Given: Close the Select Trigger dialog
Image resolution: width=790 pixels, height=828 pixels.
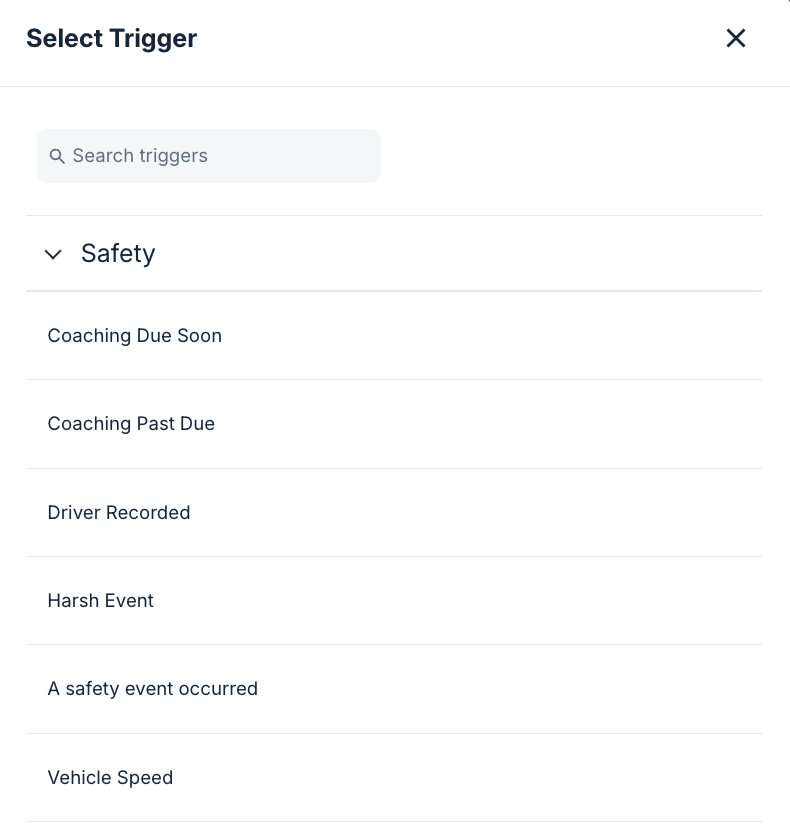Looking at the screenshot, I should 736,38.
